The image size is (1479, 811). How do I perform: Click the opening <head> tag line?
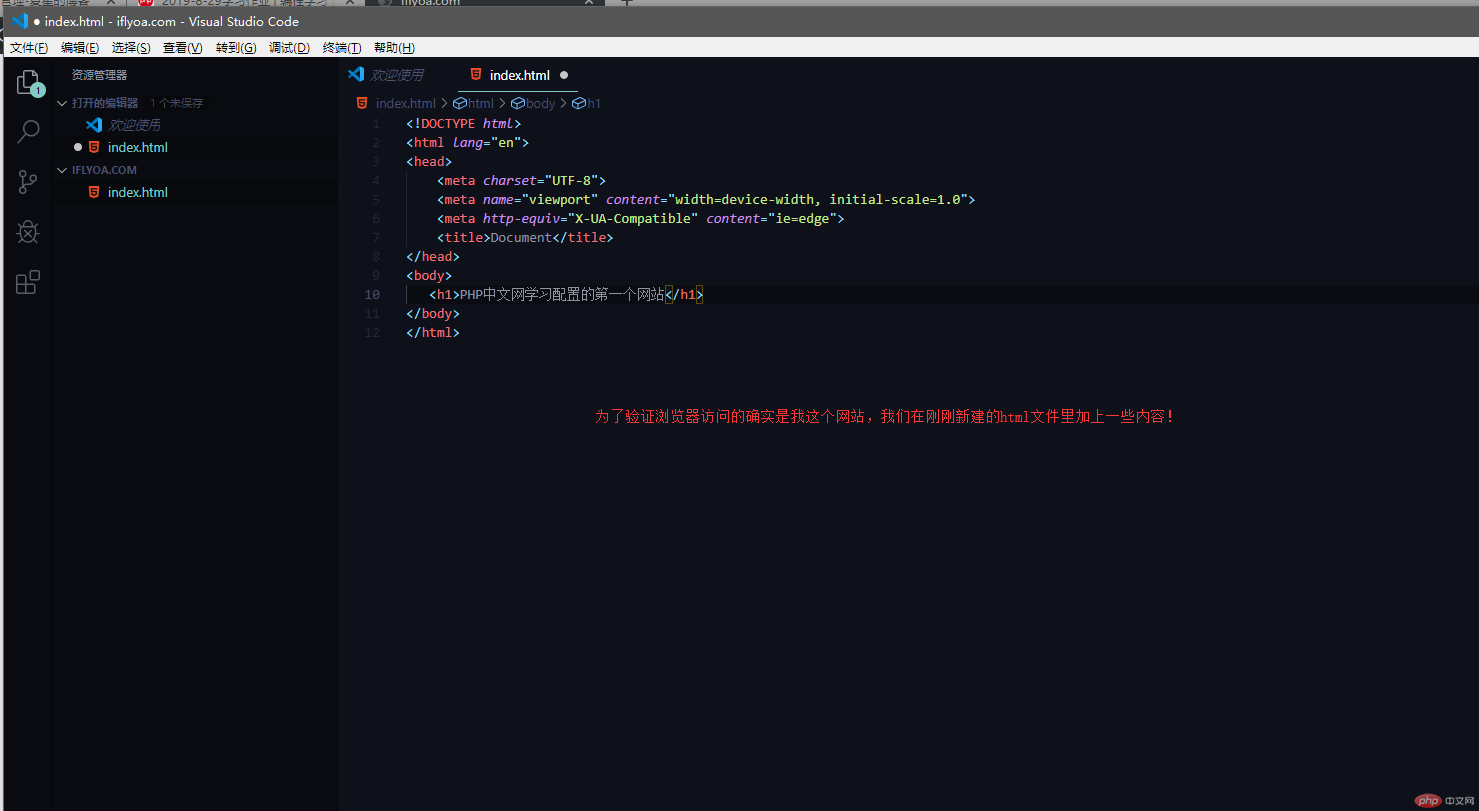click(429, 162)
